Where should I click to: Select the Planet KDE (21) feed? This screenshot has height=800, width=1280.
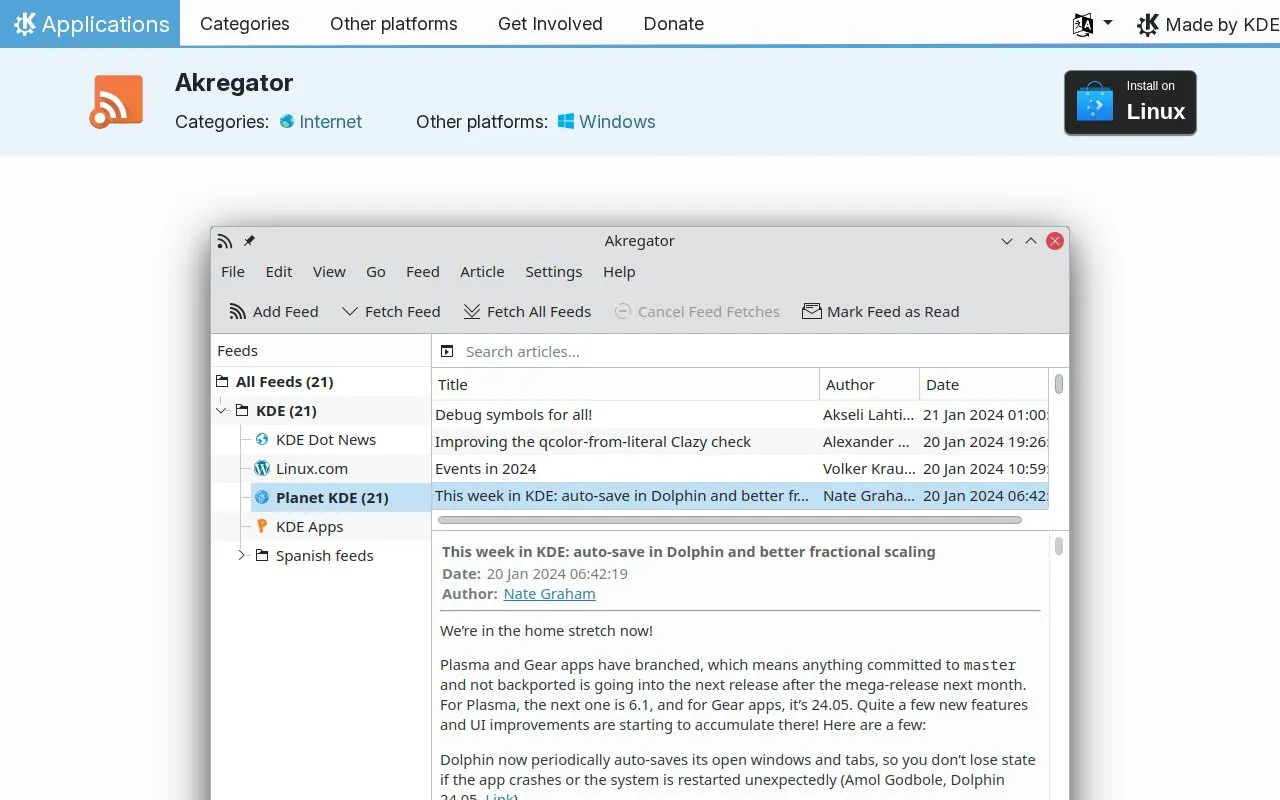coord(340,497)
